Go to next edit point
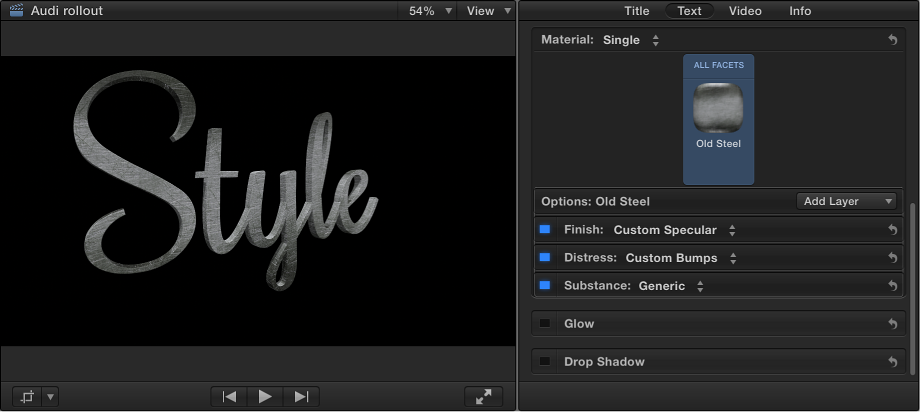This screenshot has width=920, height=412. coord(301,397)
